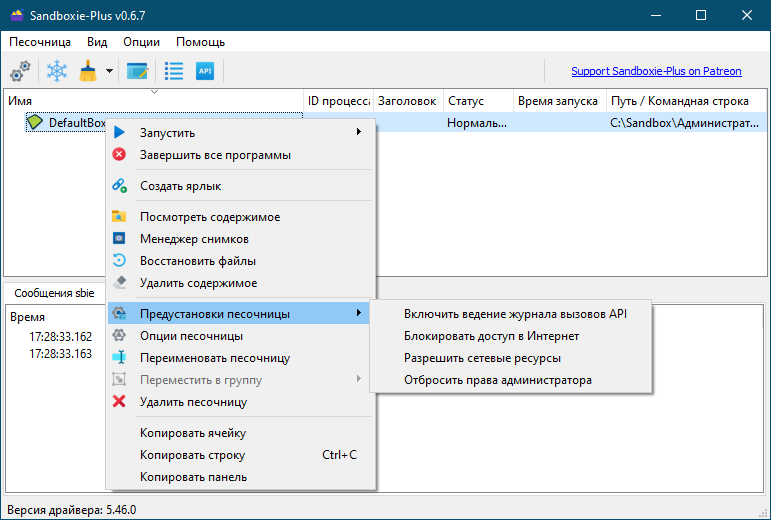Click the blue list view toolbar icon
This screenshot has height=520, width=771.
[x=174, y=71]
